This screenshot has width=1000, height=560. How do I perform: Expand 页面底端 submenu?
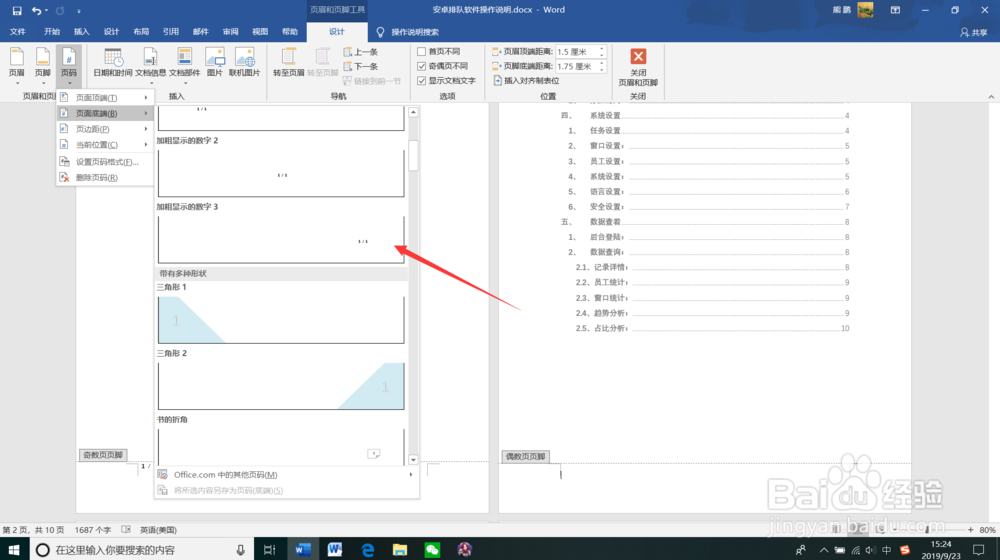tap(105, 114)
